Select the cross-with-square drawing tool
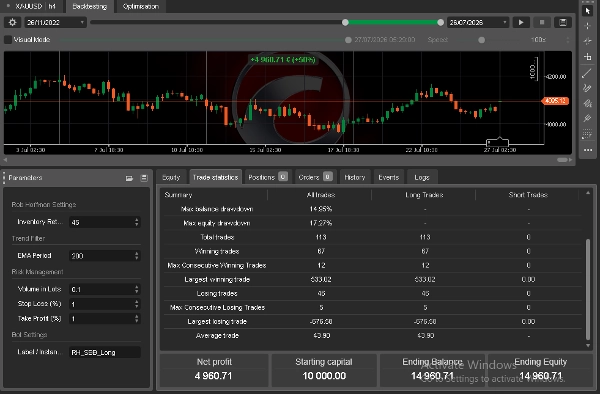Screen dimensions: 600x394 [x=588, y=57]
